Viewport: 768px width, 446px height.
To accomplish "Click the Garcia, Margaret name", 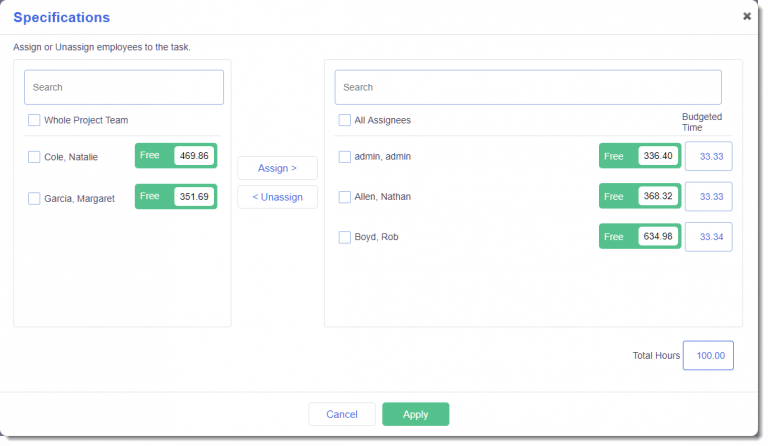I will click(x=79, y=198).
